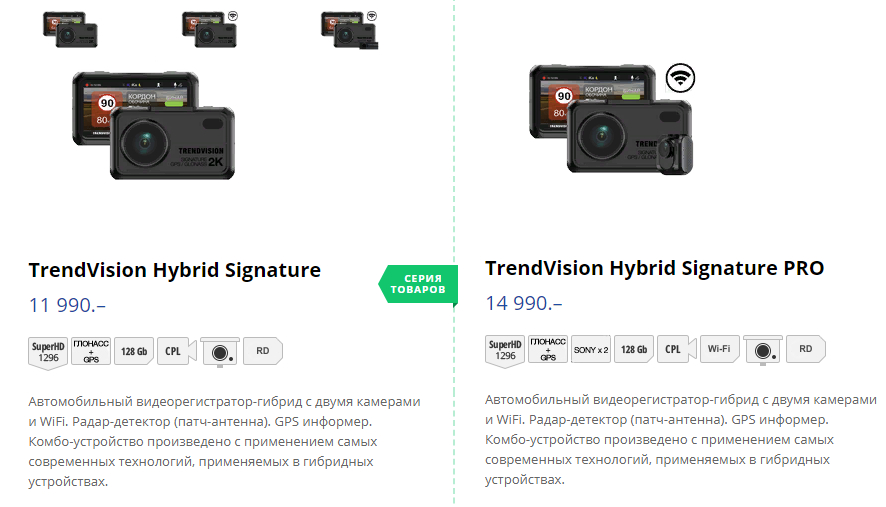The height and width of the screenshot is (507, 886).
Task: Click the 14 990 price of Signature PRO
Action: [524, 304]
